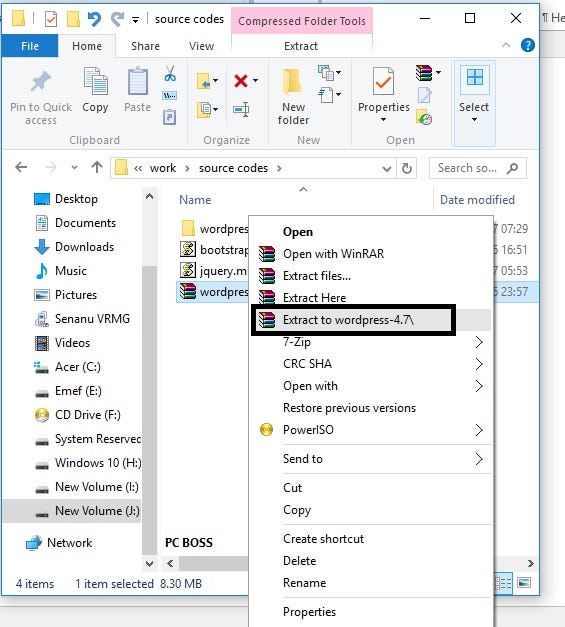Click the New folder icon
The height and width of the screenshot is (627, 565).
pos(292,82)
